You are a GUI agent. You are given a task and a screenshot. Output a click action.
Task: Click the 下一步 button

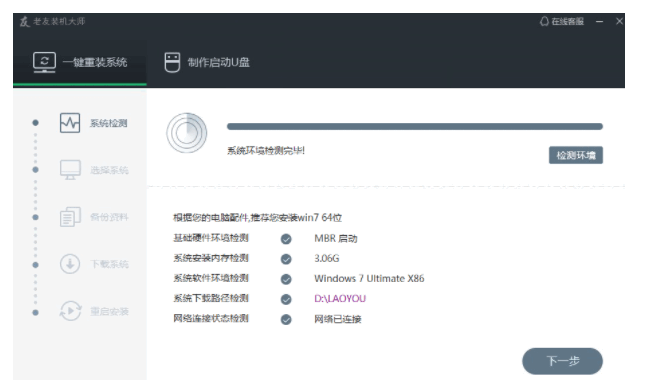coord(562,361)
